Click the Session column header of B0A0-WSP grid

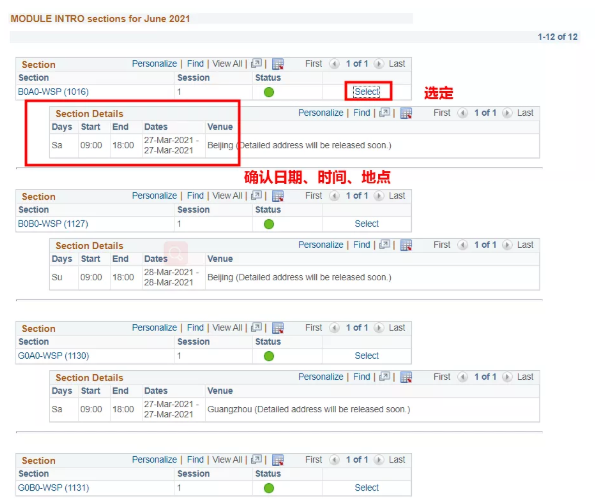coord(194,78)
